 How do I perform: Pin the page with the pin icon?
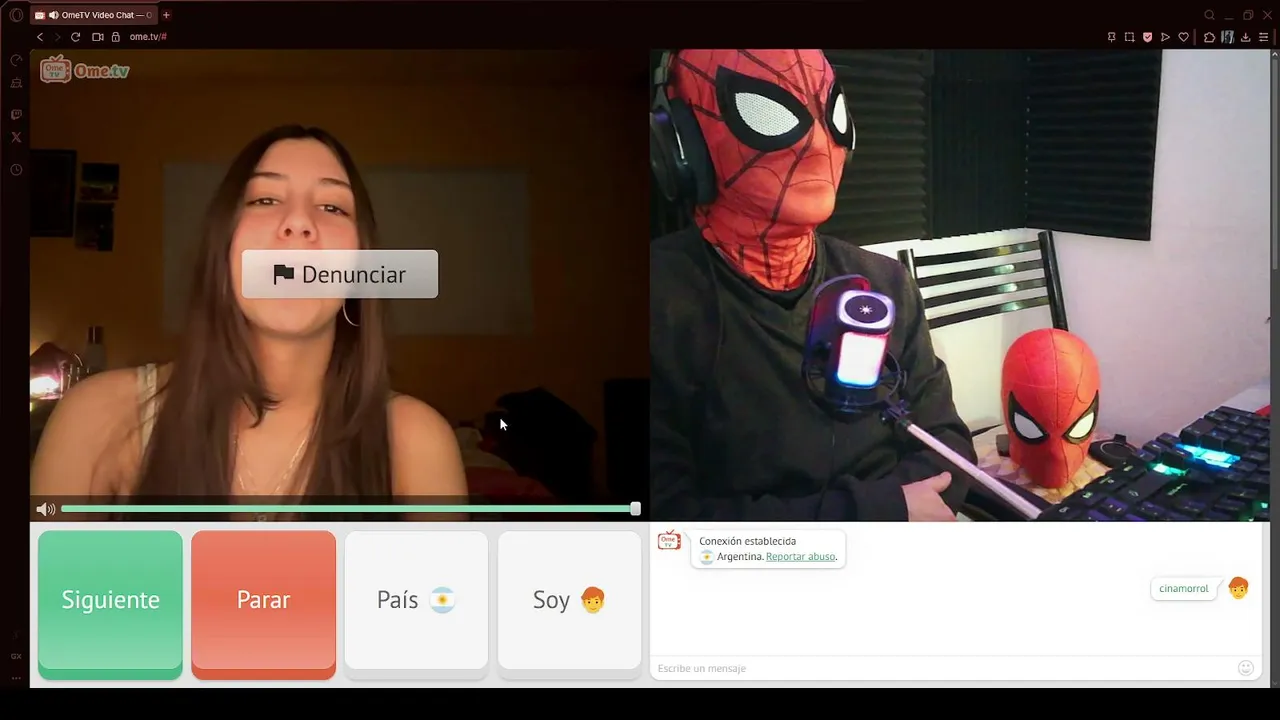pos(1111,37)
